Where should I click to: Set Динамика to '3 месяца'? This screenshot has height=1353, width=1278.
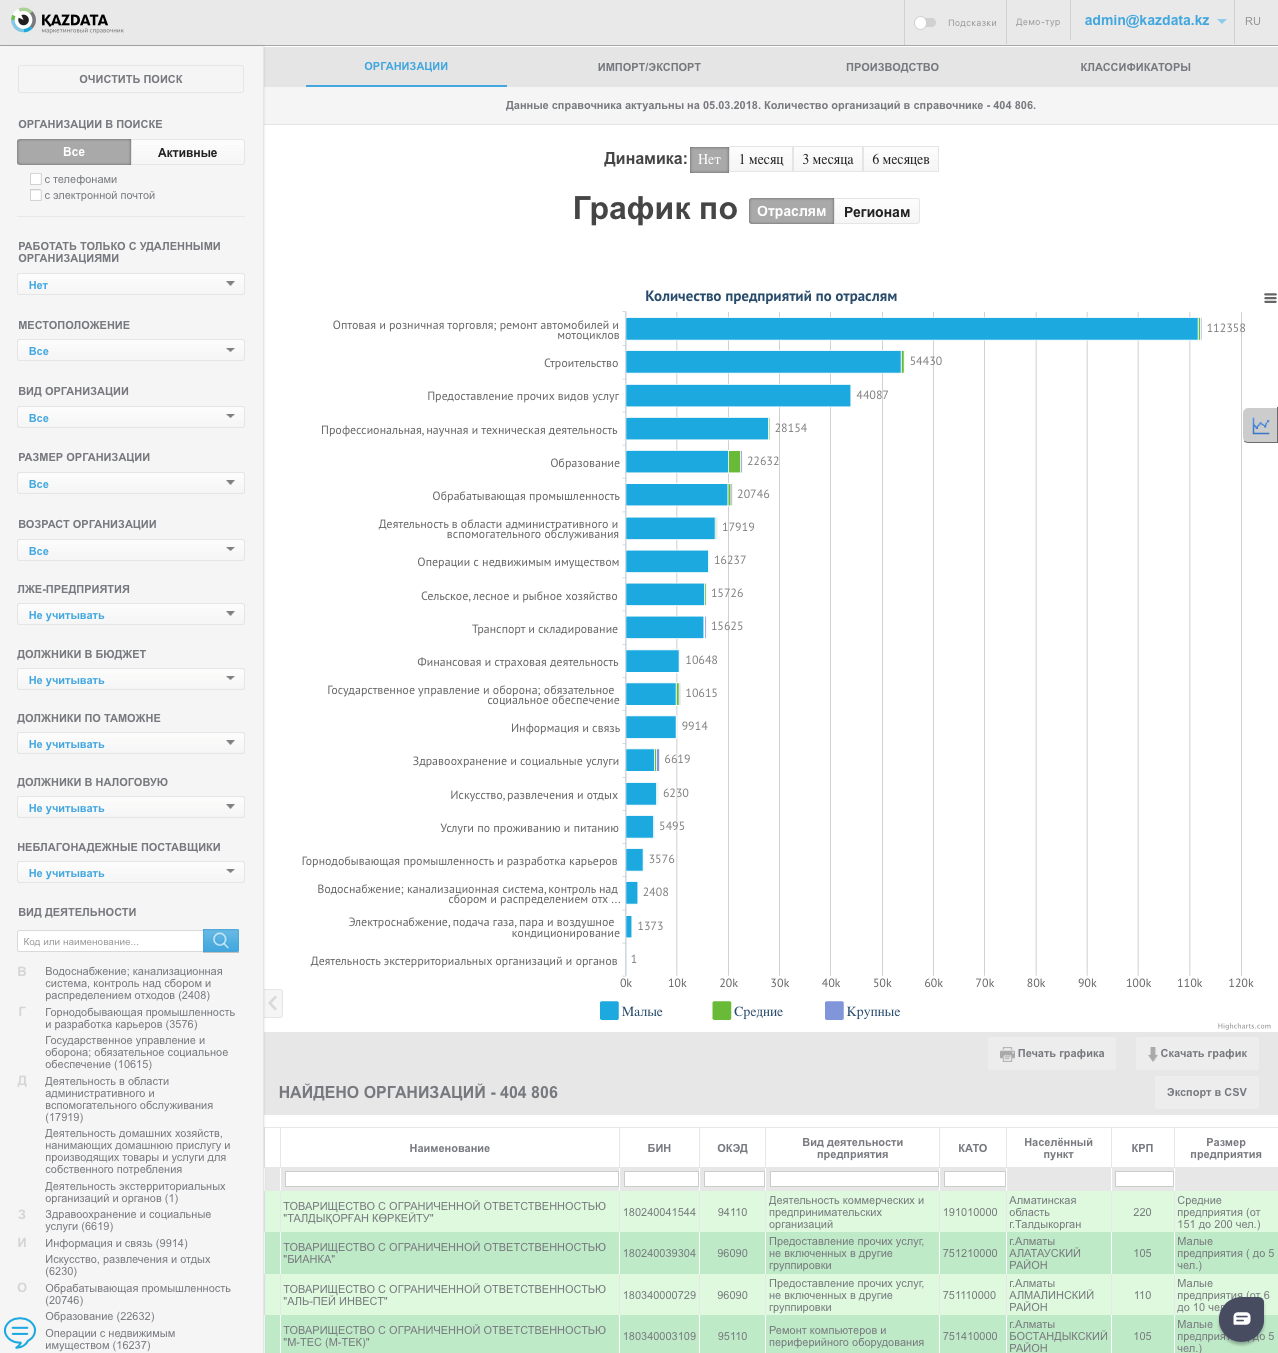(828, 159)
